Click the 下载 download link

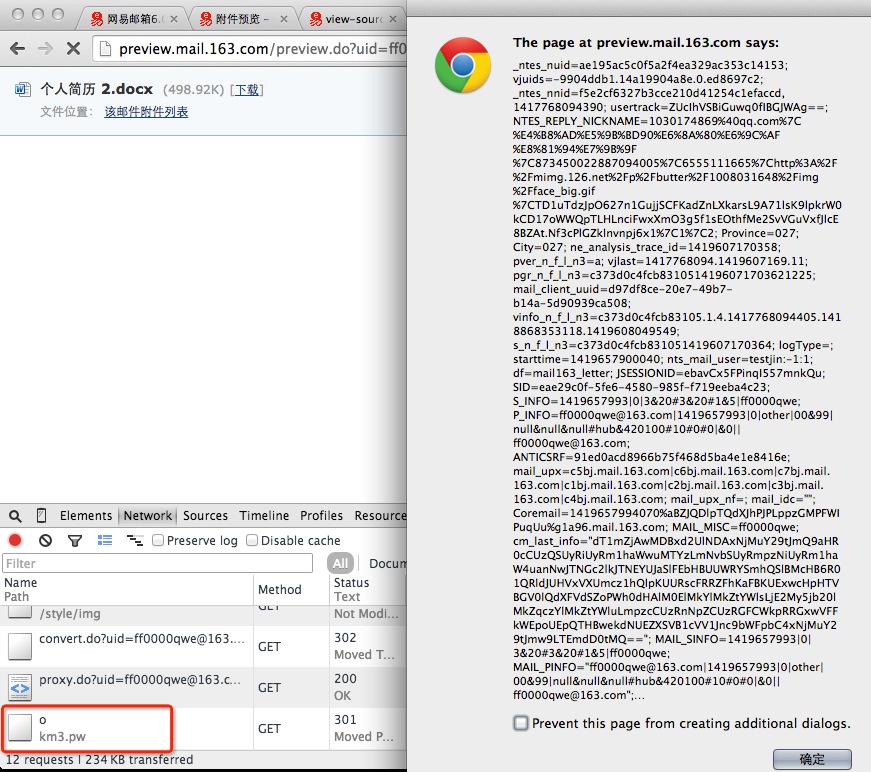pyautogui.click(x=247, y=89)
